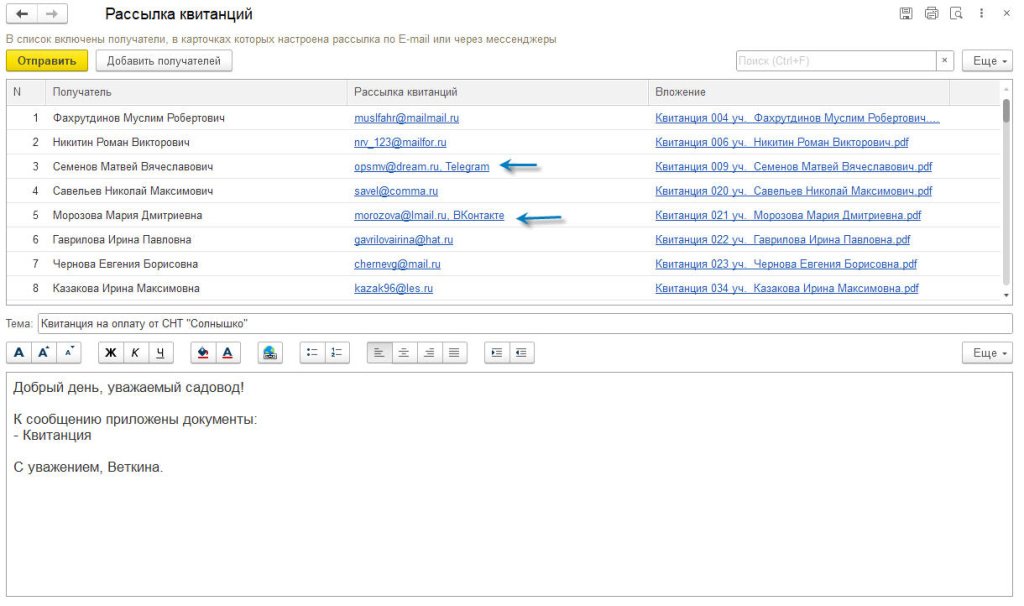
Task: Click the increase font size icon
Action: pos(44,353)
